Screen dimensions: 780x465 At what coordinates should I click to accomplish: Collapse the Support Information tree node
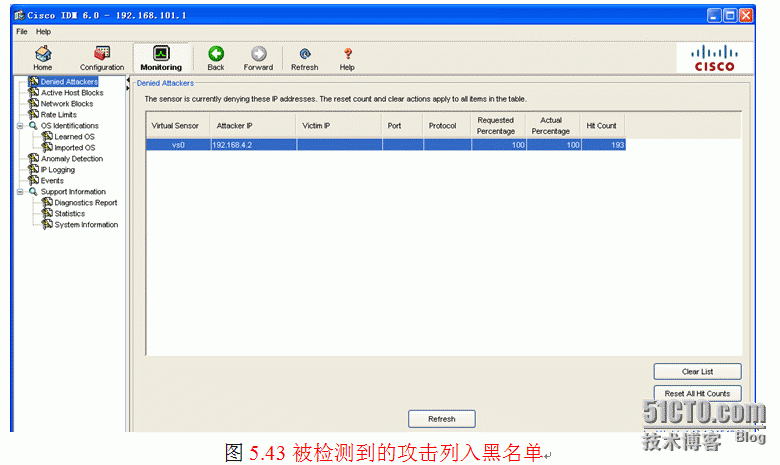(20, 191)
